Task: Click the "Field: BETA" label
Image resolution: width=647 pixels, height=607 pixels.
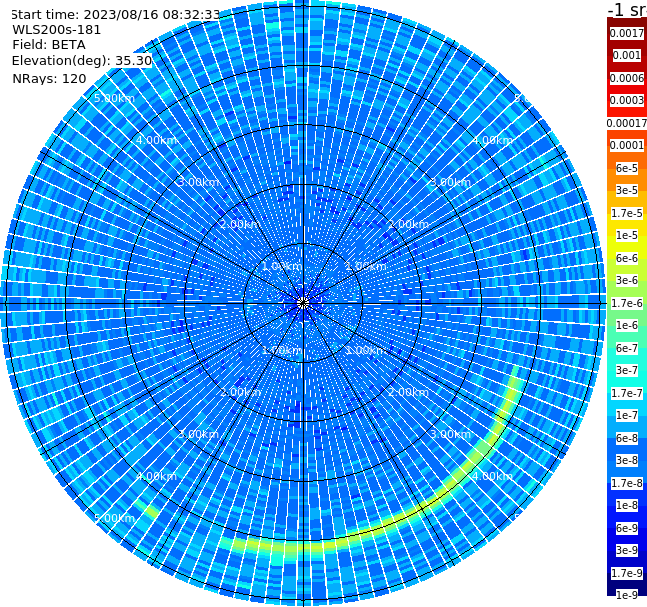Action: 49,45
